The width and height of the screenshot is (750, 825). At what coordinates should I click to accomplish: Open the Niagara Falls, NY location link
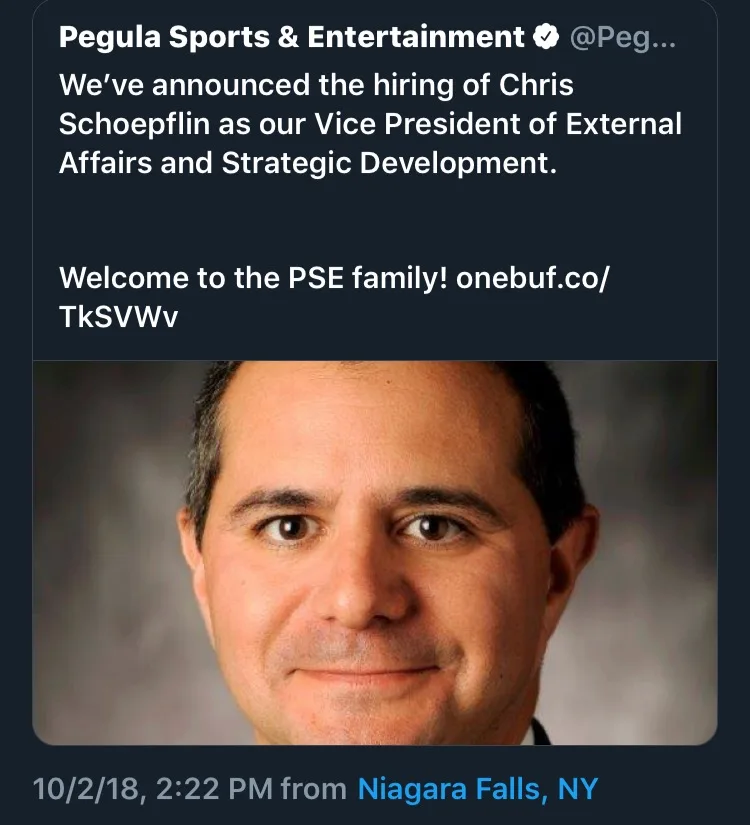point(478,789)
